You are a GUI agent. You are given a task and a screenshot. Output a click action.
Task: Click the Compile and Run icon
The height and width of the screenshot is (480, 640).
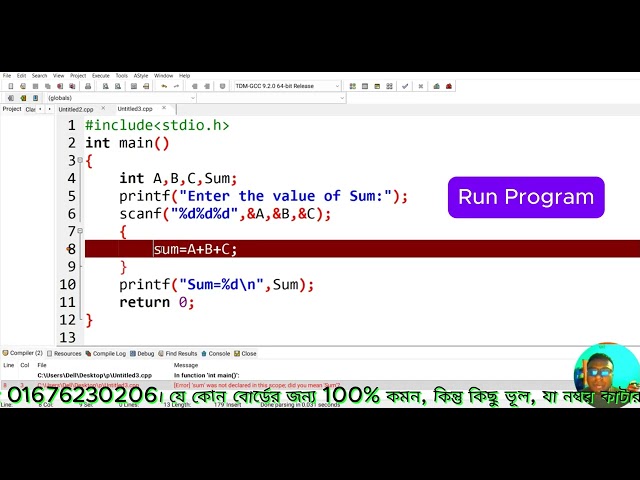tap(377, 86)
